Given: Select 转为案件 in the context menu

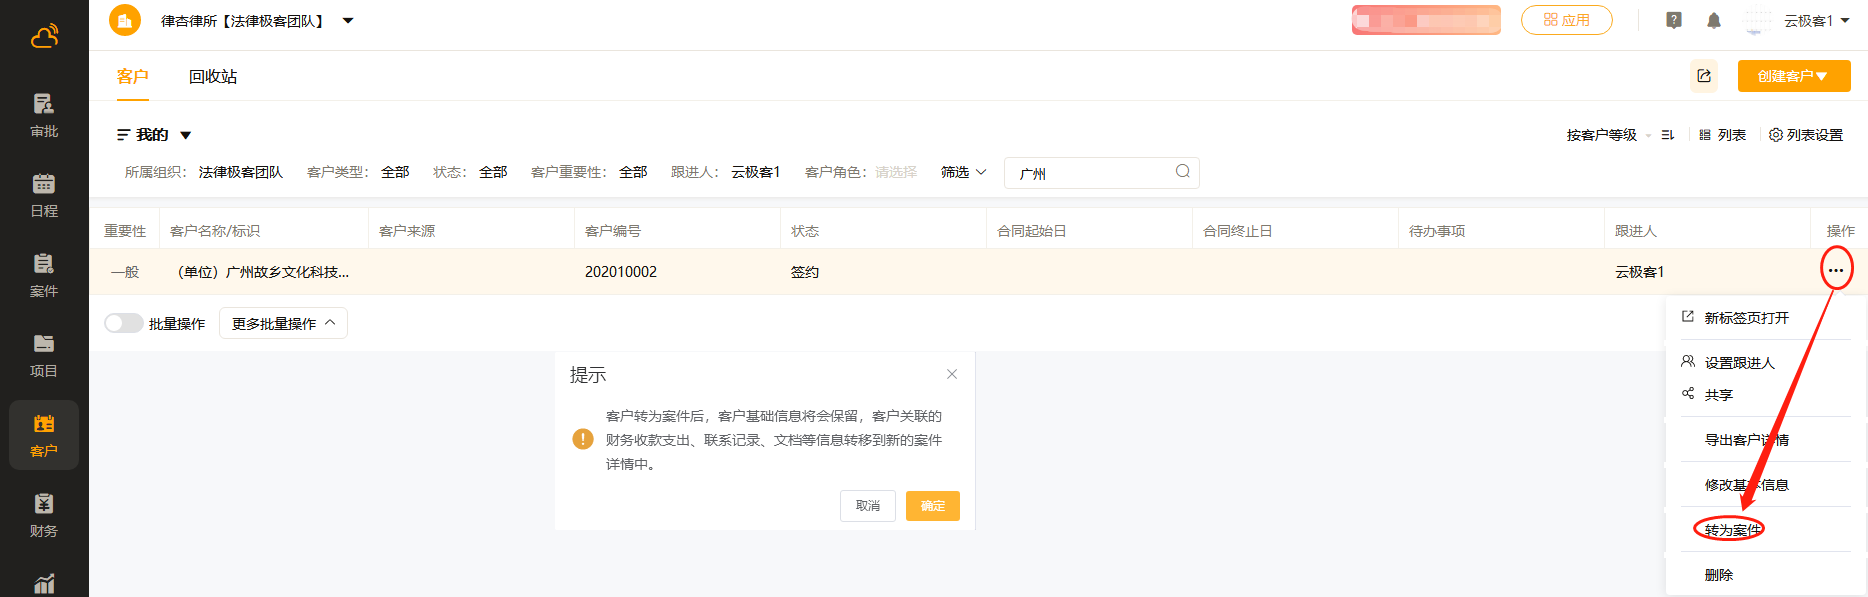Looking at the screenshot, I should click(x=1732, y=530).
